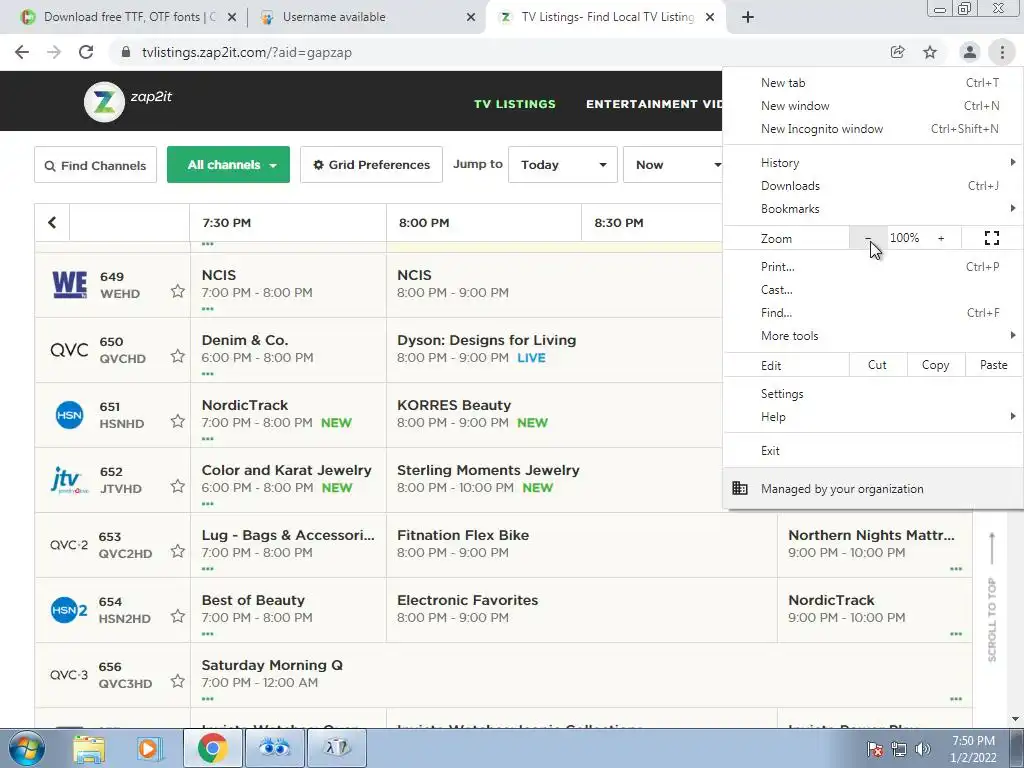This screenshot has height=768, width=1024.
Task: Click Find Channels button
Action: (95, 165)
